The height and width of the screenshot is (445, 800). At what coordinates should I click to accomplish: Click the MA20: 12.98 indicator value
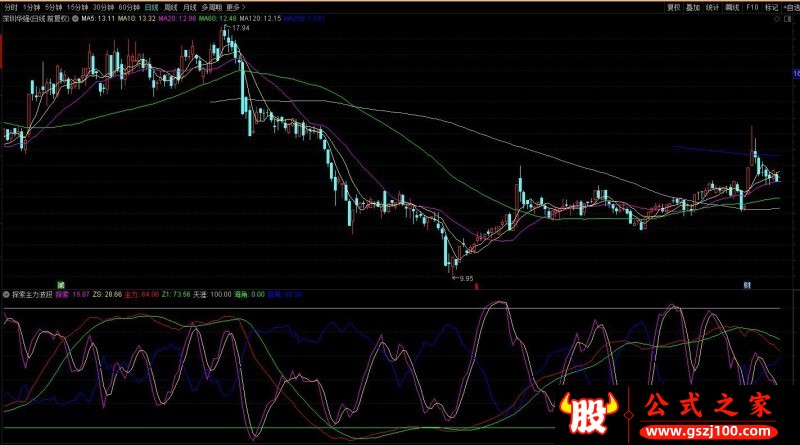coord(177,18)
